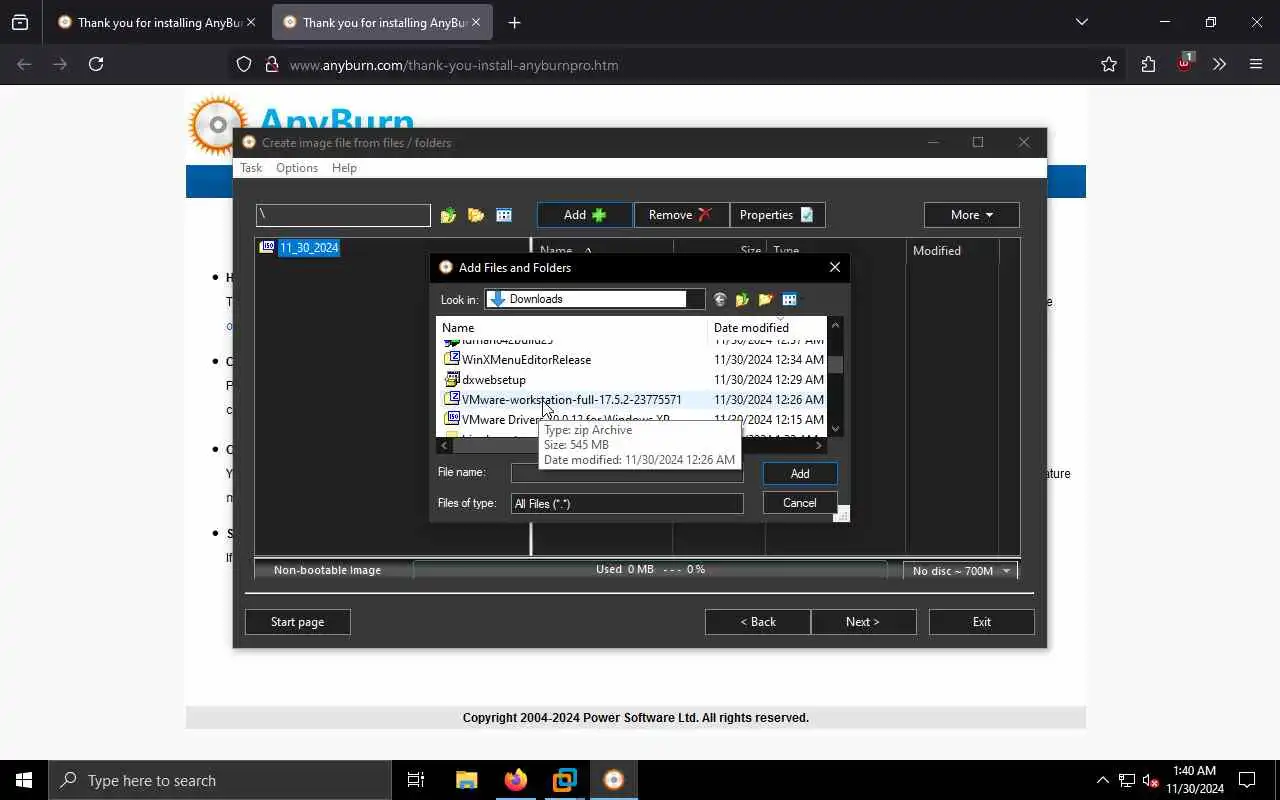The width and height of the screenshot is (1280, 800).
Task: Open the Options menu in AnyBurn
Action: (x=297, y=168)
